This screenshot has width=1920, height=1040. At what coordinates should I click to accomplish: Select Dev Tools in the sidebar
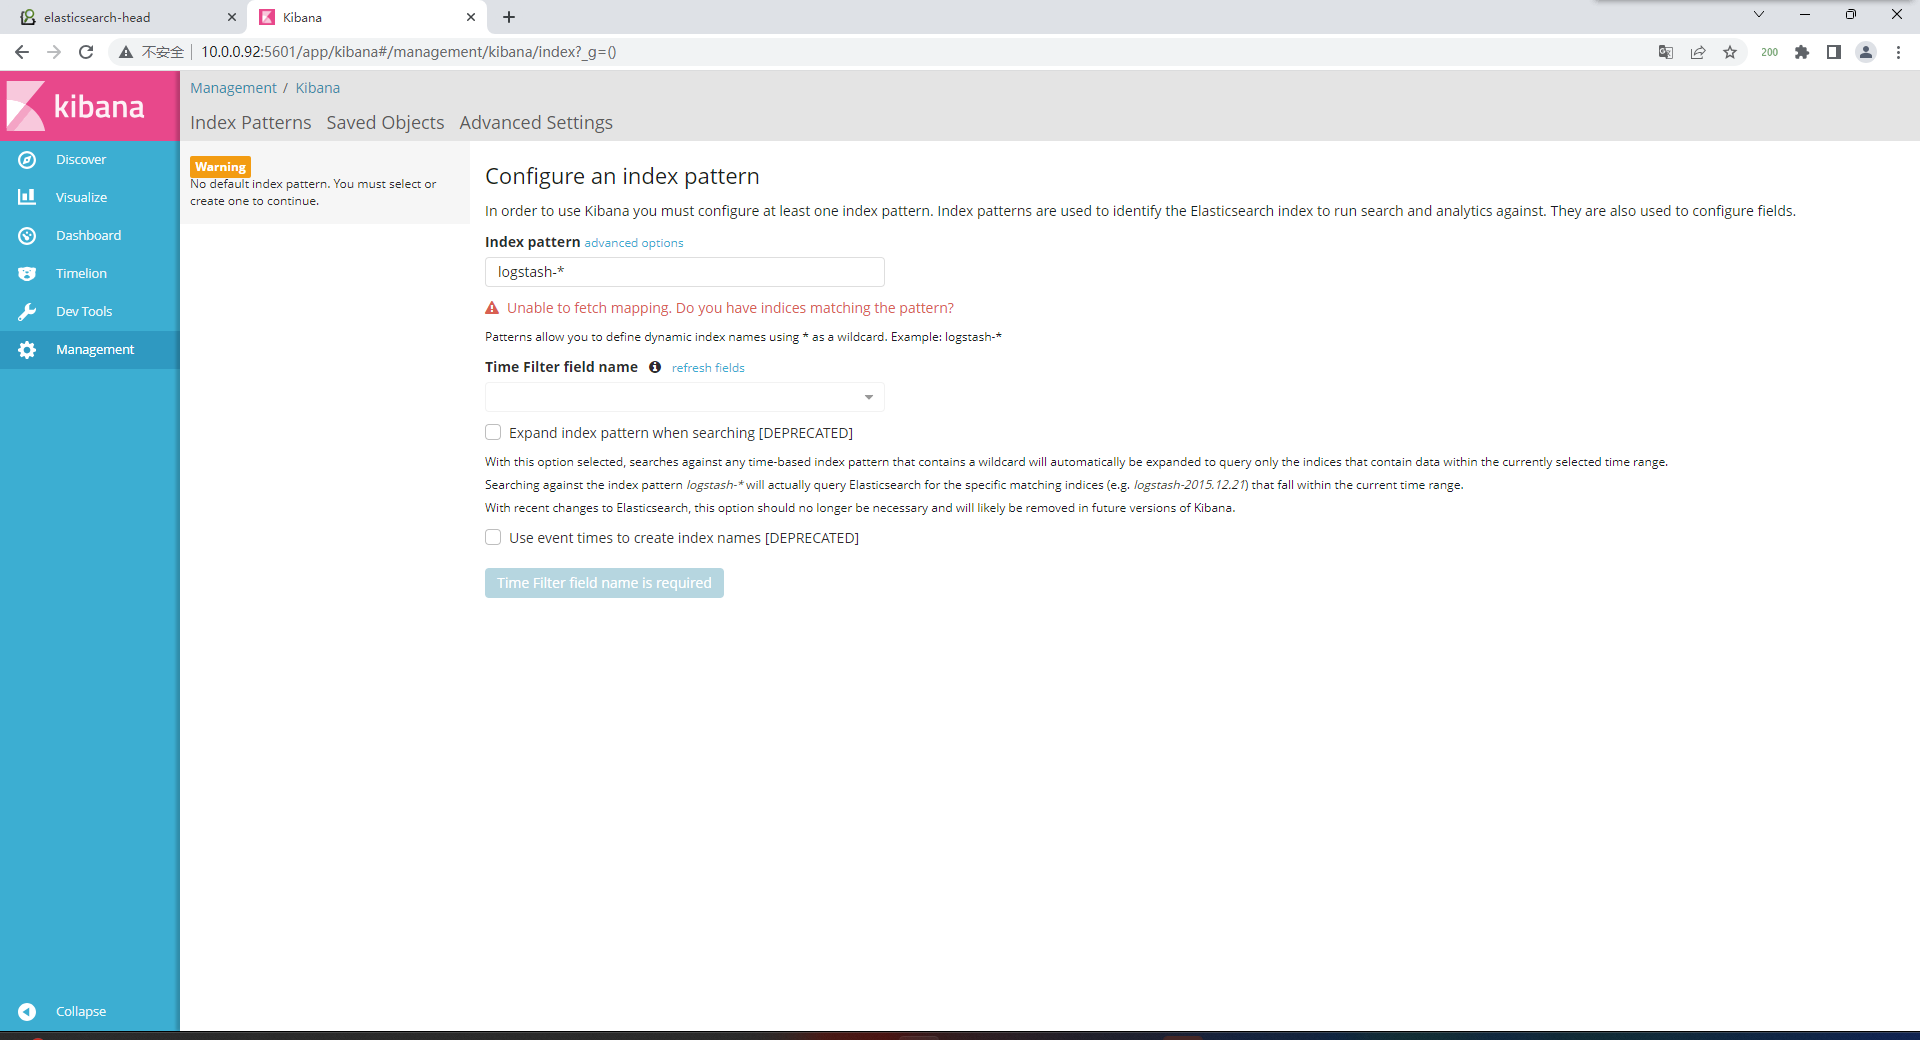pyautogui.click(x=90, y=312)
